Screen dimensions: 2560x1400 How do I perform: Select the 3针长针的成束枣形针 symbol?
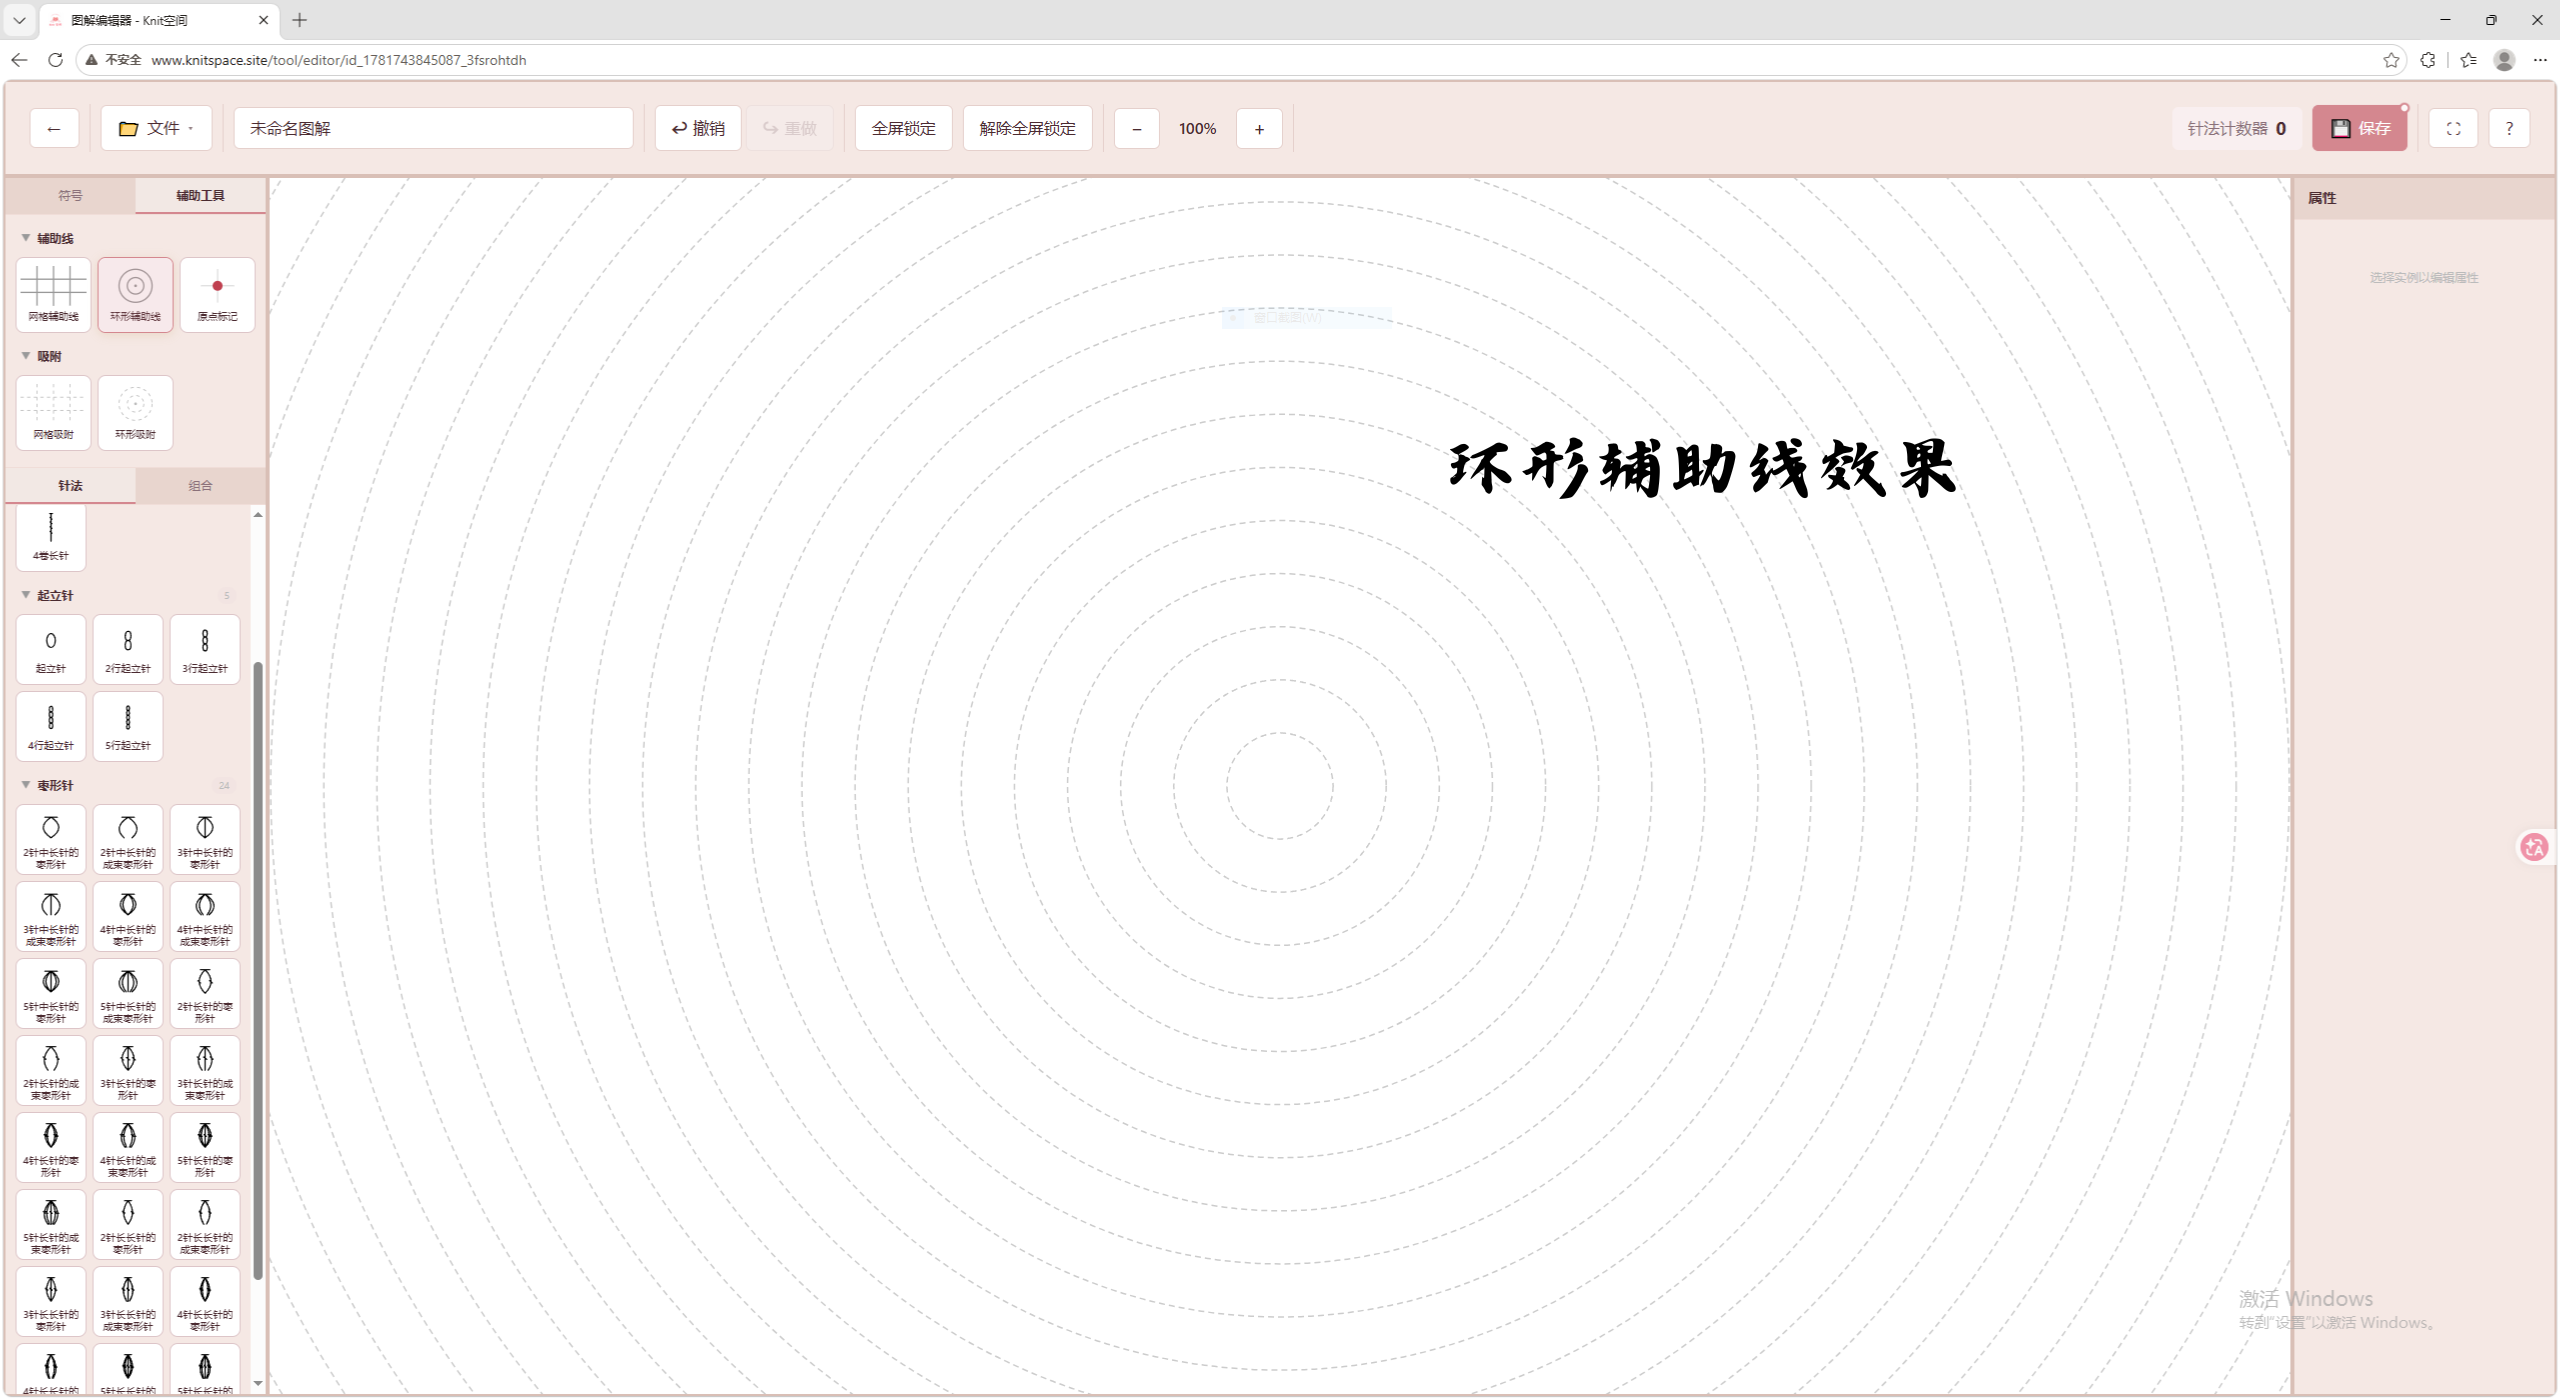[205, 1070]
